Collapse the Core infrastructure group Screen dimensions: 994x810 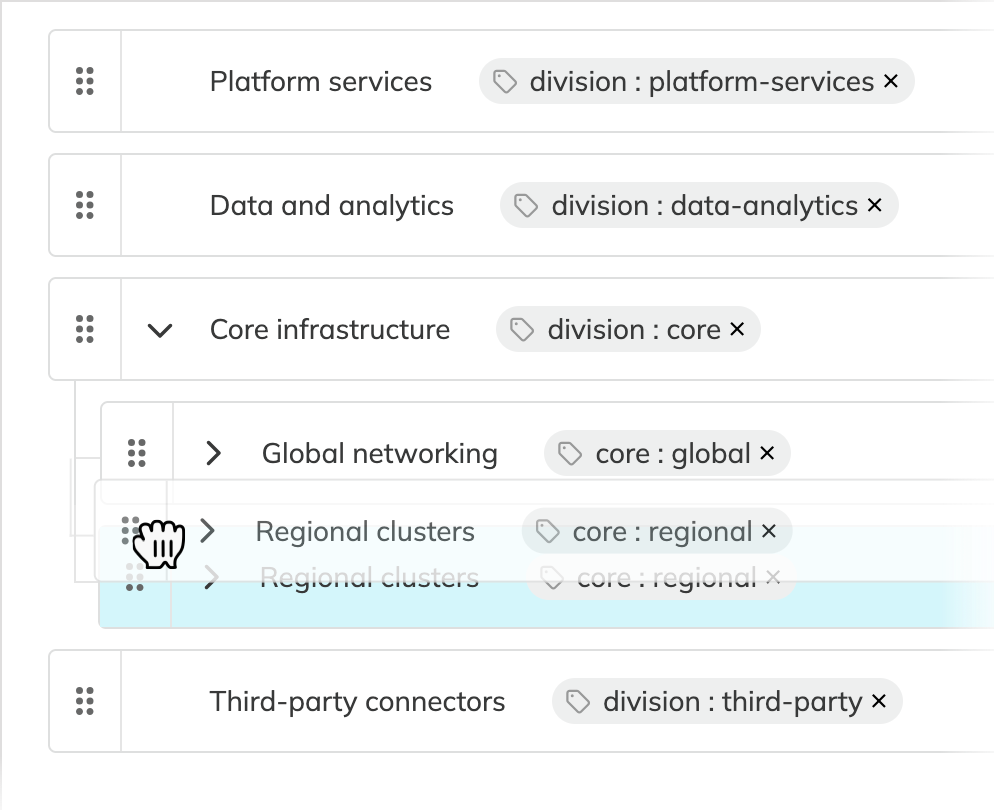[x=160, y=329]
